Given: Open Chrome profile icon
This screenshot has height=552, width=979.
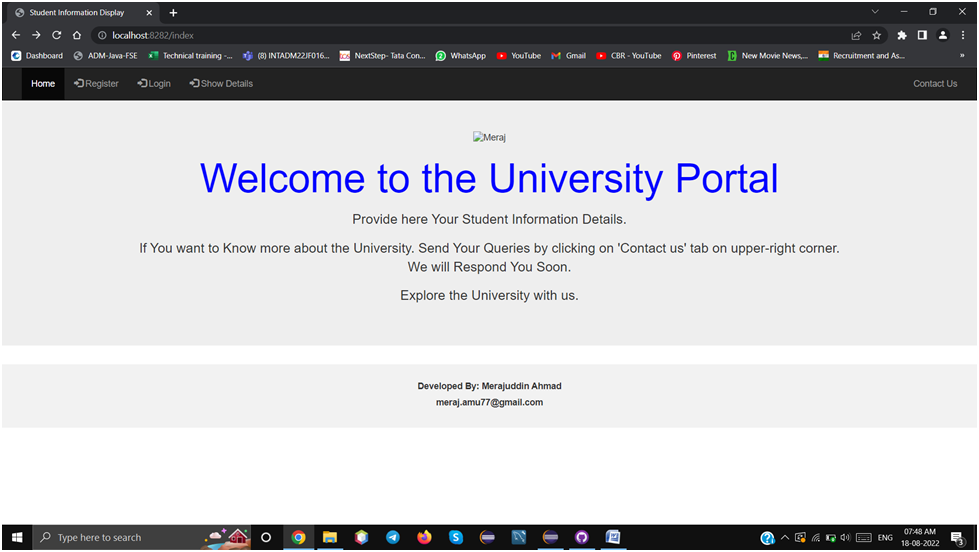Looking at the screenshot, I should coord(943,36).
